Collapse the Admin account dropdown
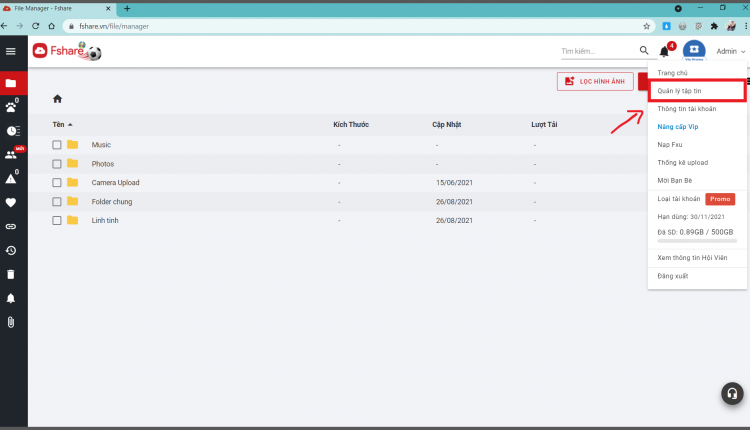 point(730,51)
